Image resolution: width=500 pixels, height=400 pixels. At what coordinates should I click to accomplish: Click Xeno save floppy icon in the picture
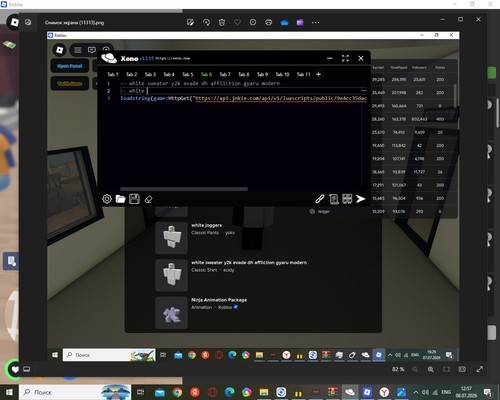134,199
